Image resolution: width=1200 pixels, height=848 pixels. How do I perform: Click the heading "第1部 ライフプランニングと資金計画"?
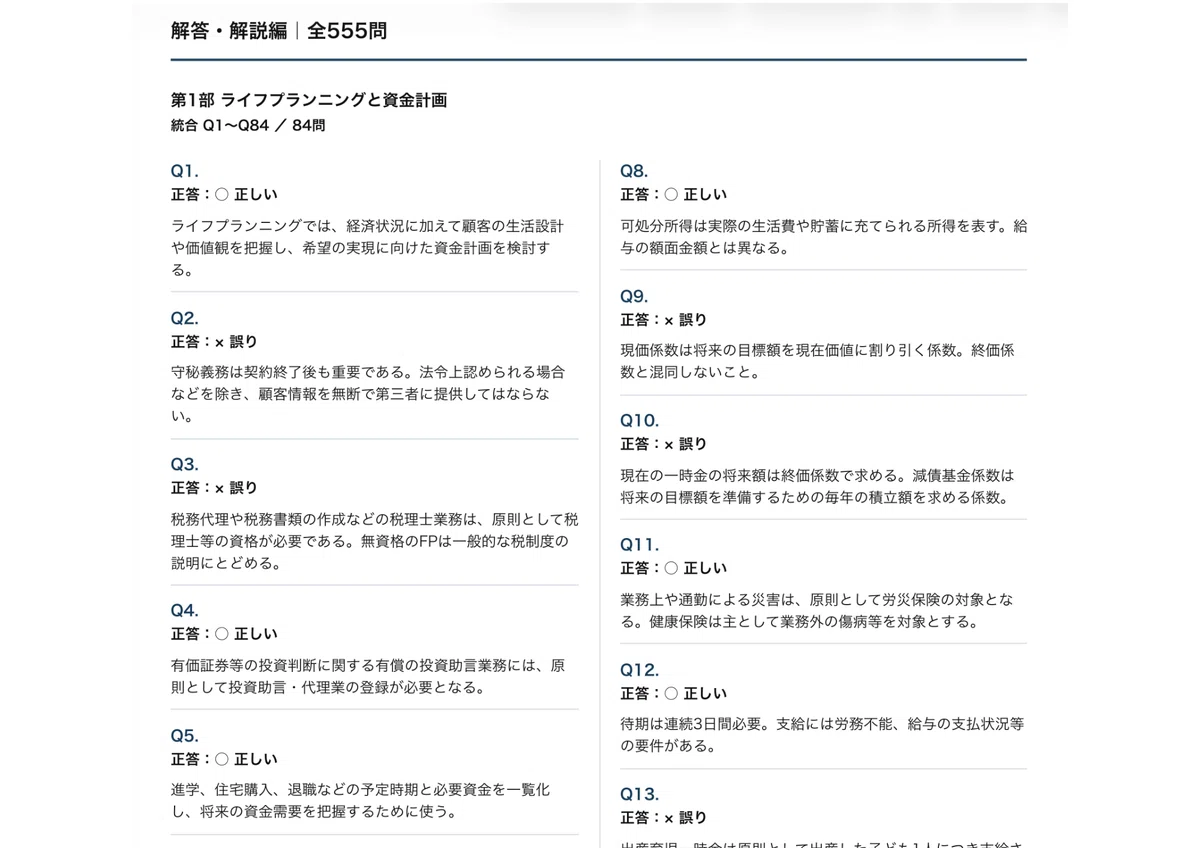pos(309,100)
